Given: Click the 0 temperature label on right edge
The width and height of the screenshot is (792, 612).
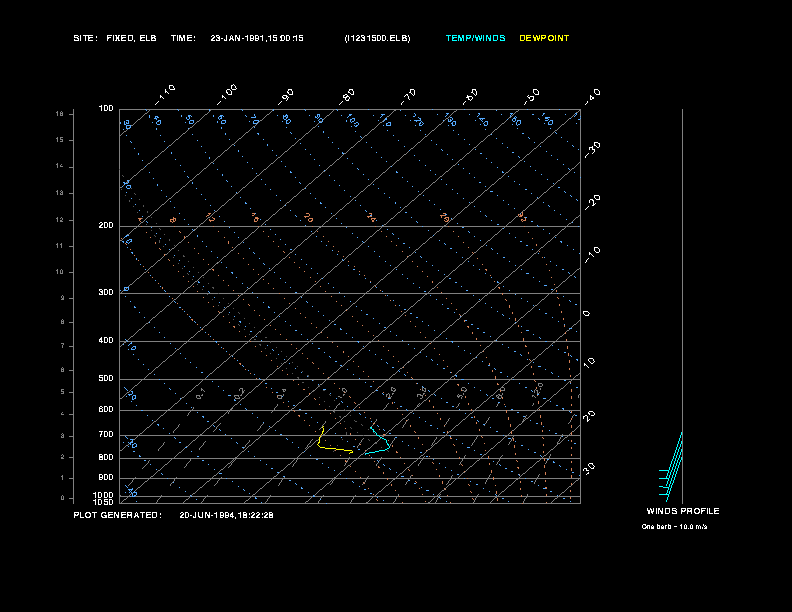Looking at the screenshot, I should point(586,314).
